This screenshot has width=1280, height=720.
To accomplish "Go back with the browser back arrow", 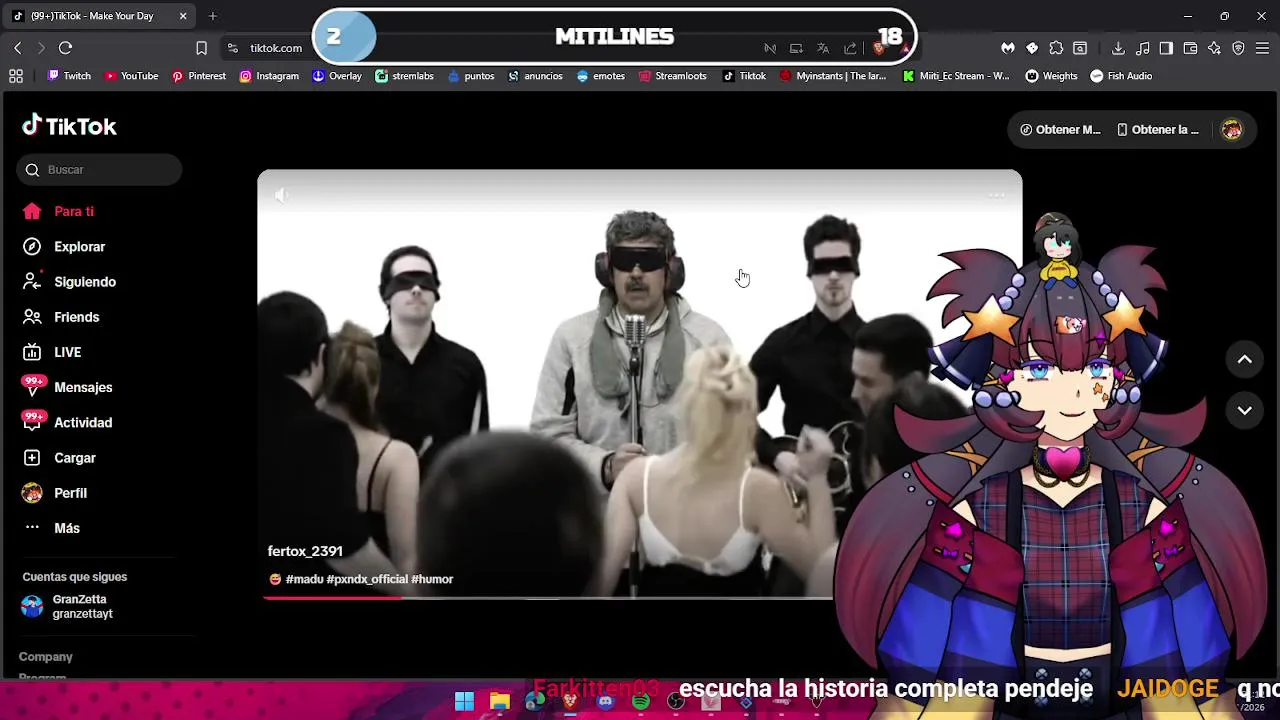I will click(18, 48).
